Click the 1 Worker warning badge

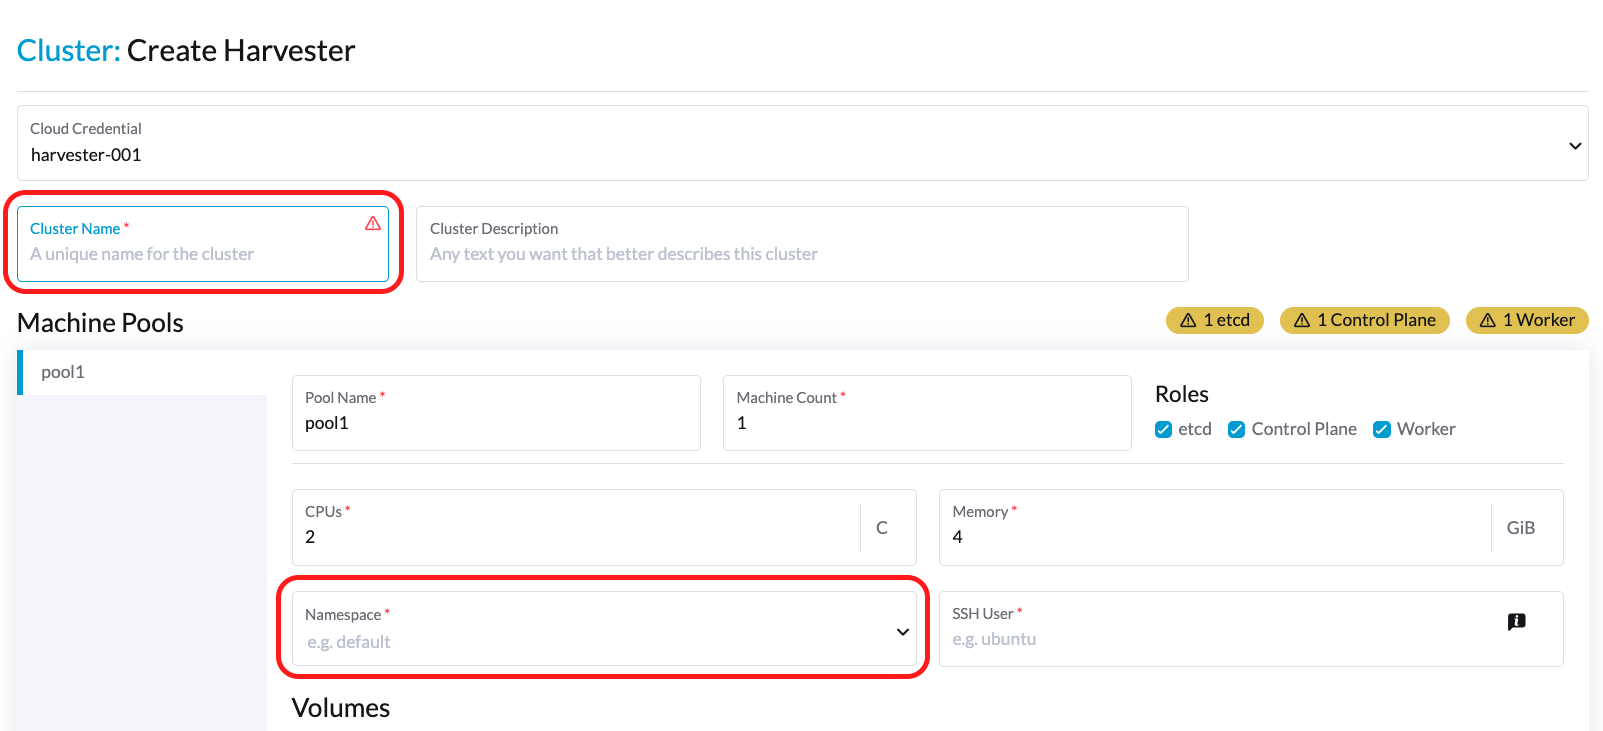coord(1526,320)
